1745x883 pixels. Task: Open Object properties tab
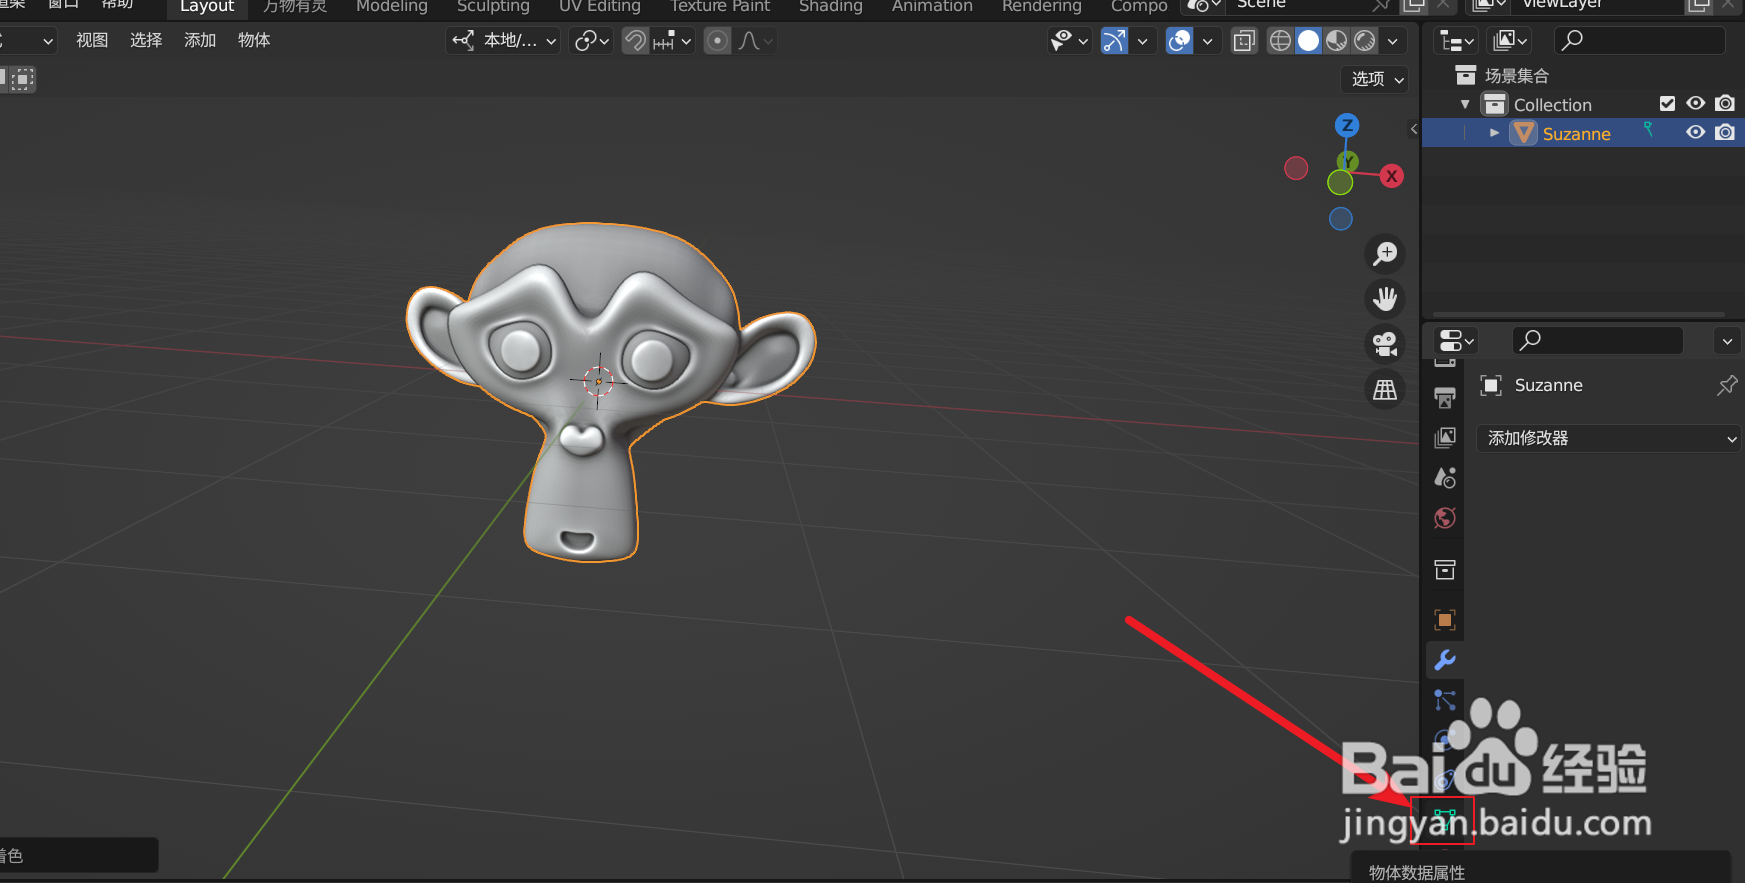pos(1445,620)
